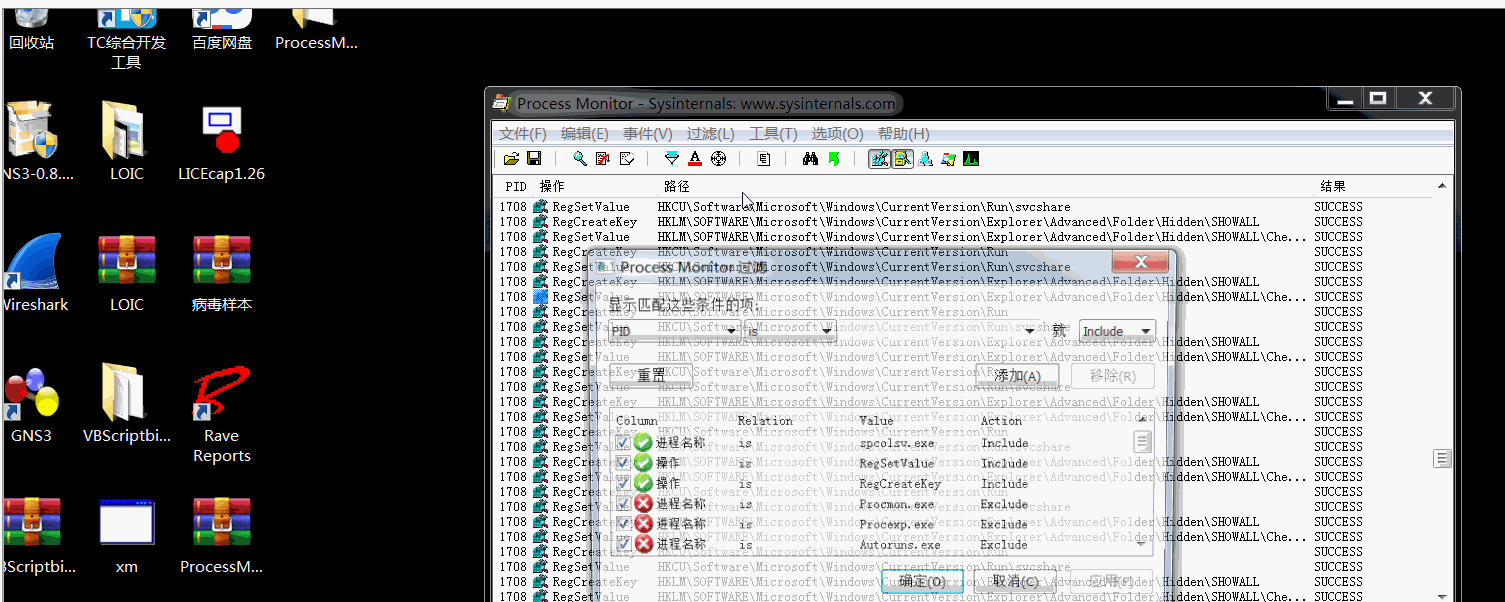
Task: Click the 操作 column header in main window
Action: point(552,187)
